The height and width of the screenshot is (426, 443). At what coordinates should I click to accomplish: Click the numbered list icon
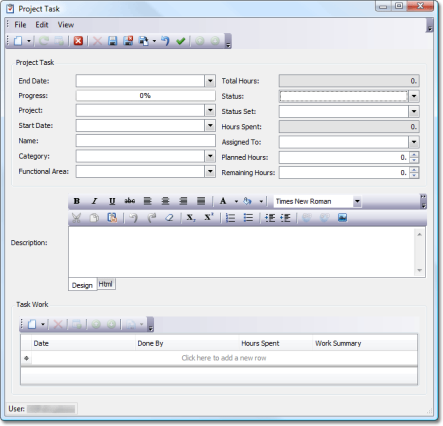click(x=230, y=218)
